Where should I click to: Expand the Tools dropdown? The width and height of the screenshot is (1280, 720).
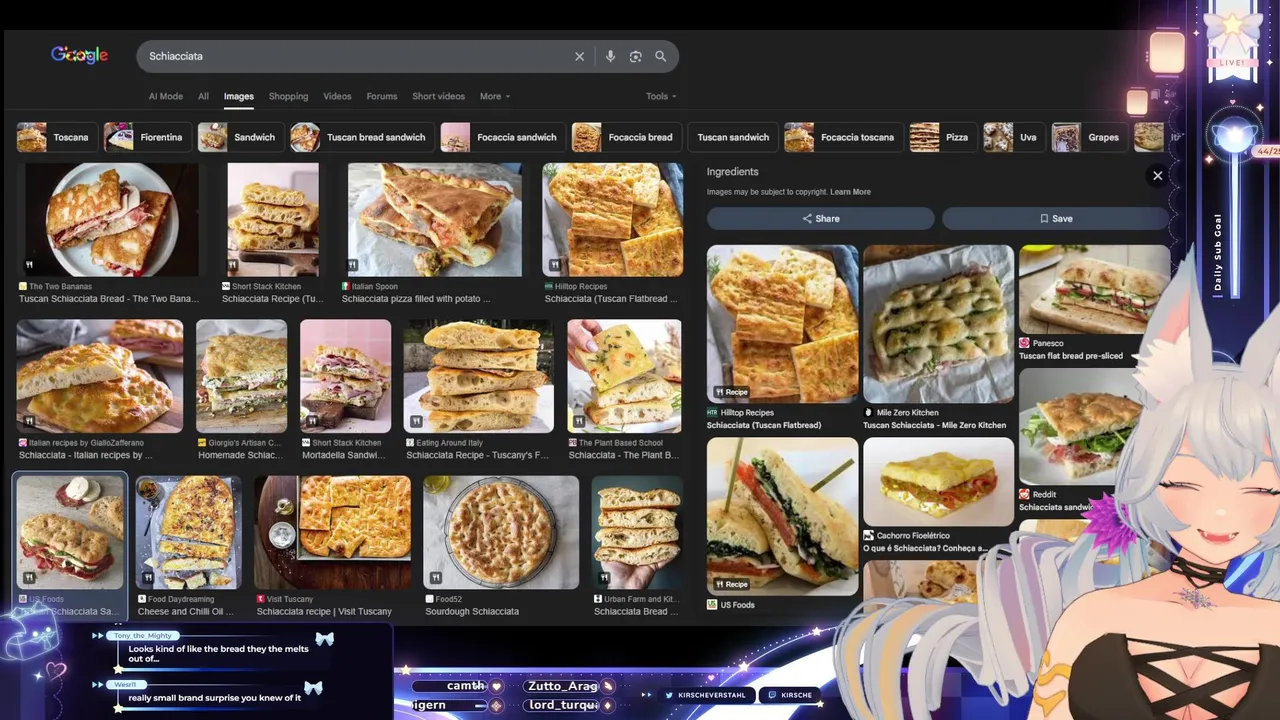pos(661,96)
